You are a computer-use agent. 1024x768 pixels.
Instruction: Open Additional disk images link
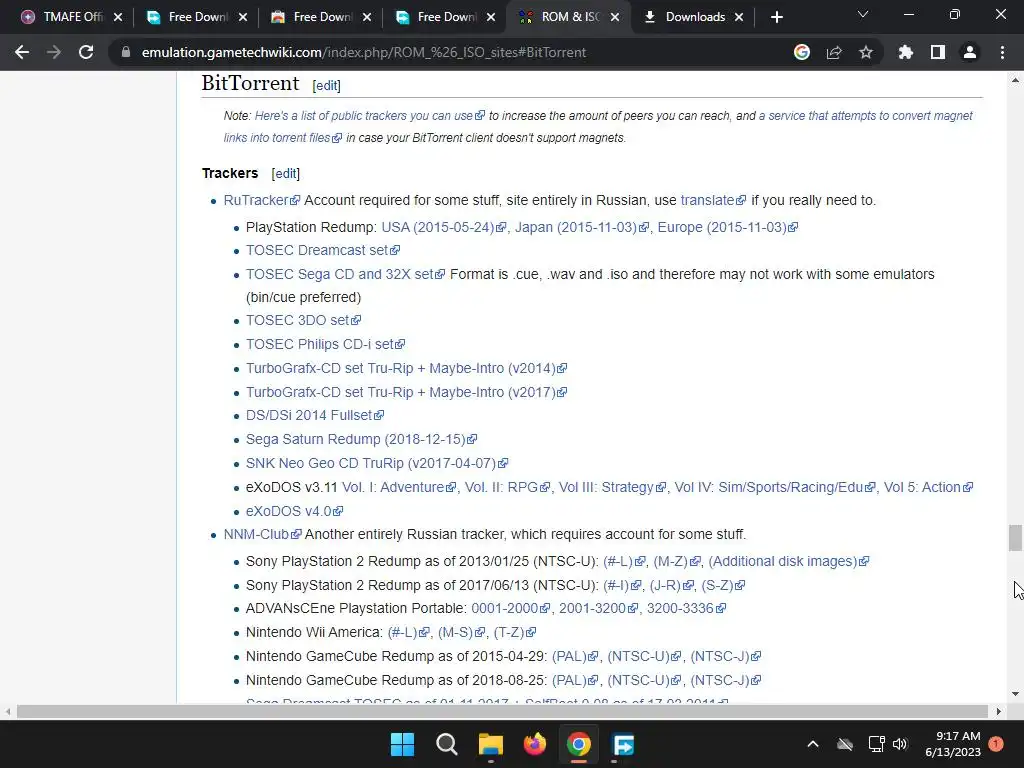click(788, 562)
